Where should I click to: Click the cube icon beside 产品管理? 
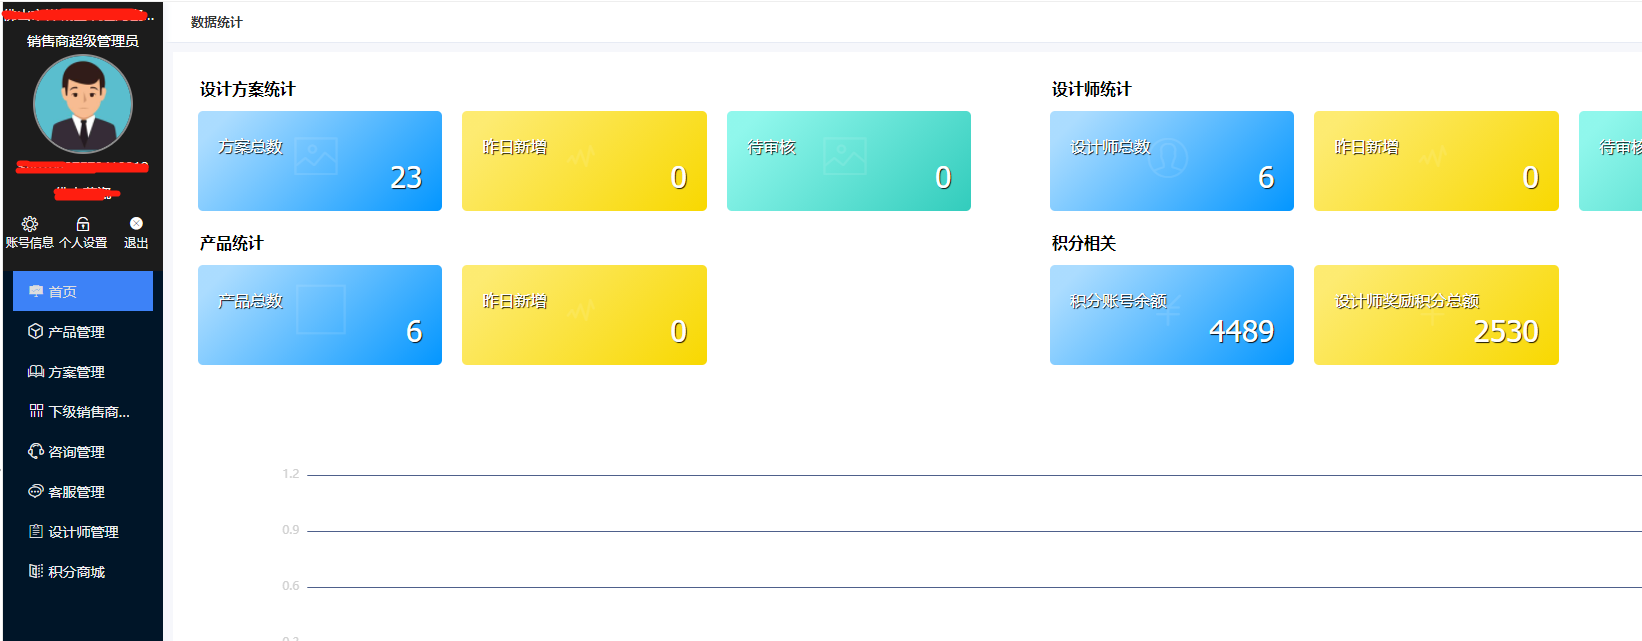(x=36, y=331)
